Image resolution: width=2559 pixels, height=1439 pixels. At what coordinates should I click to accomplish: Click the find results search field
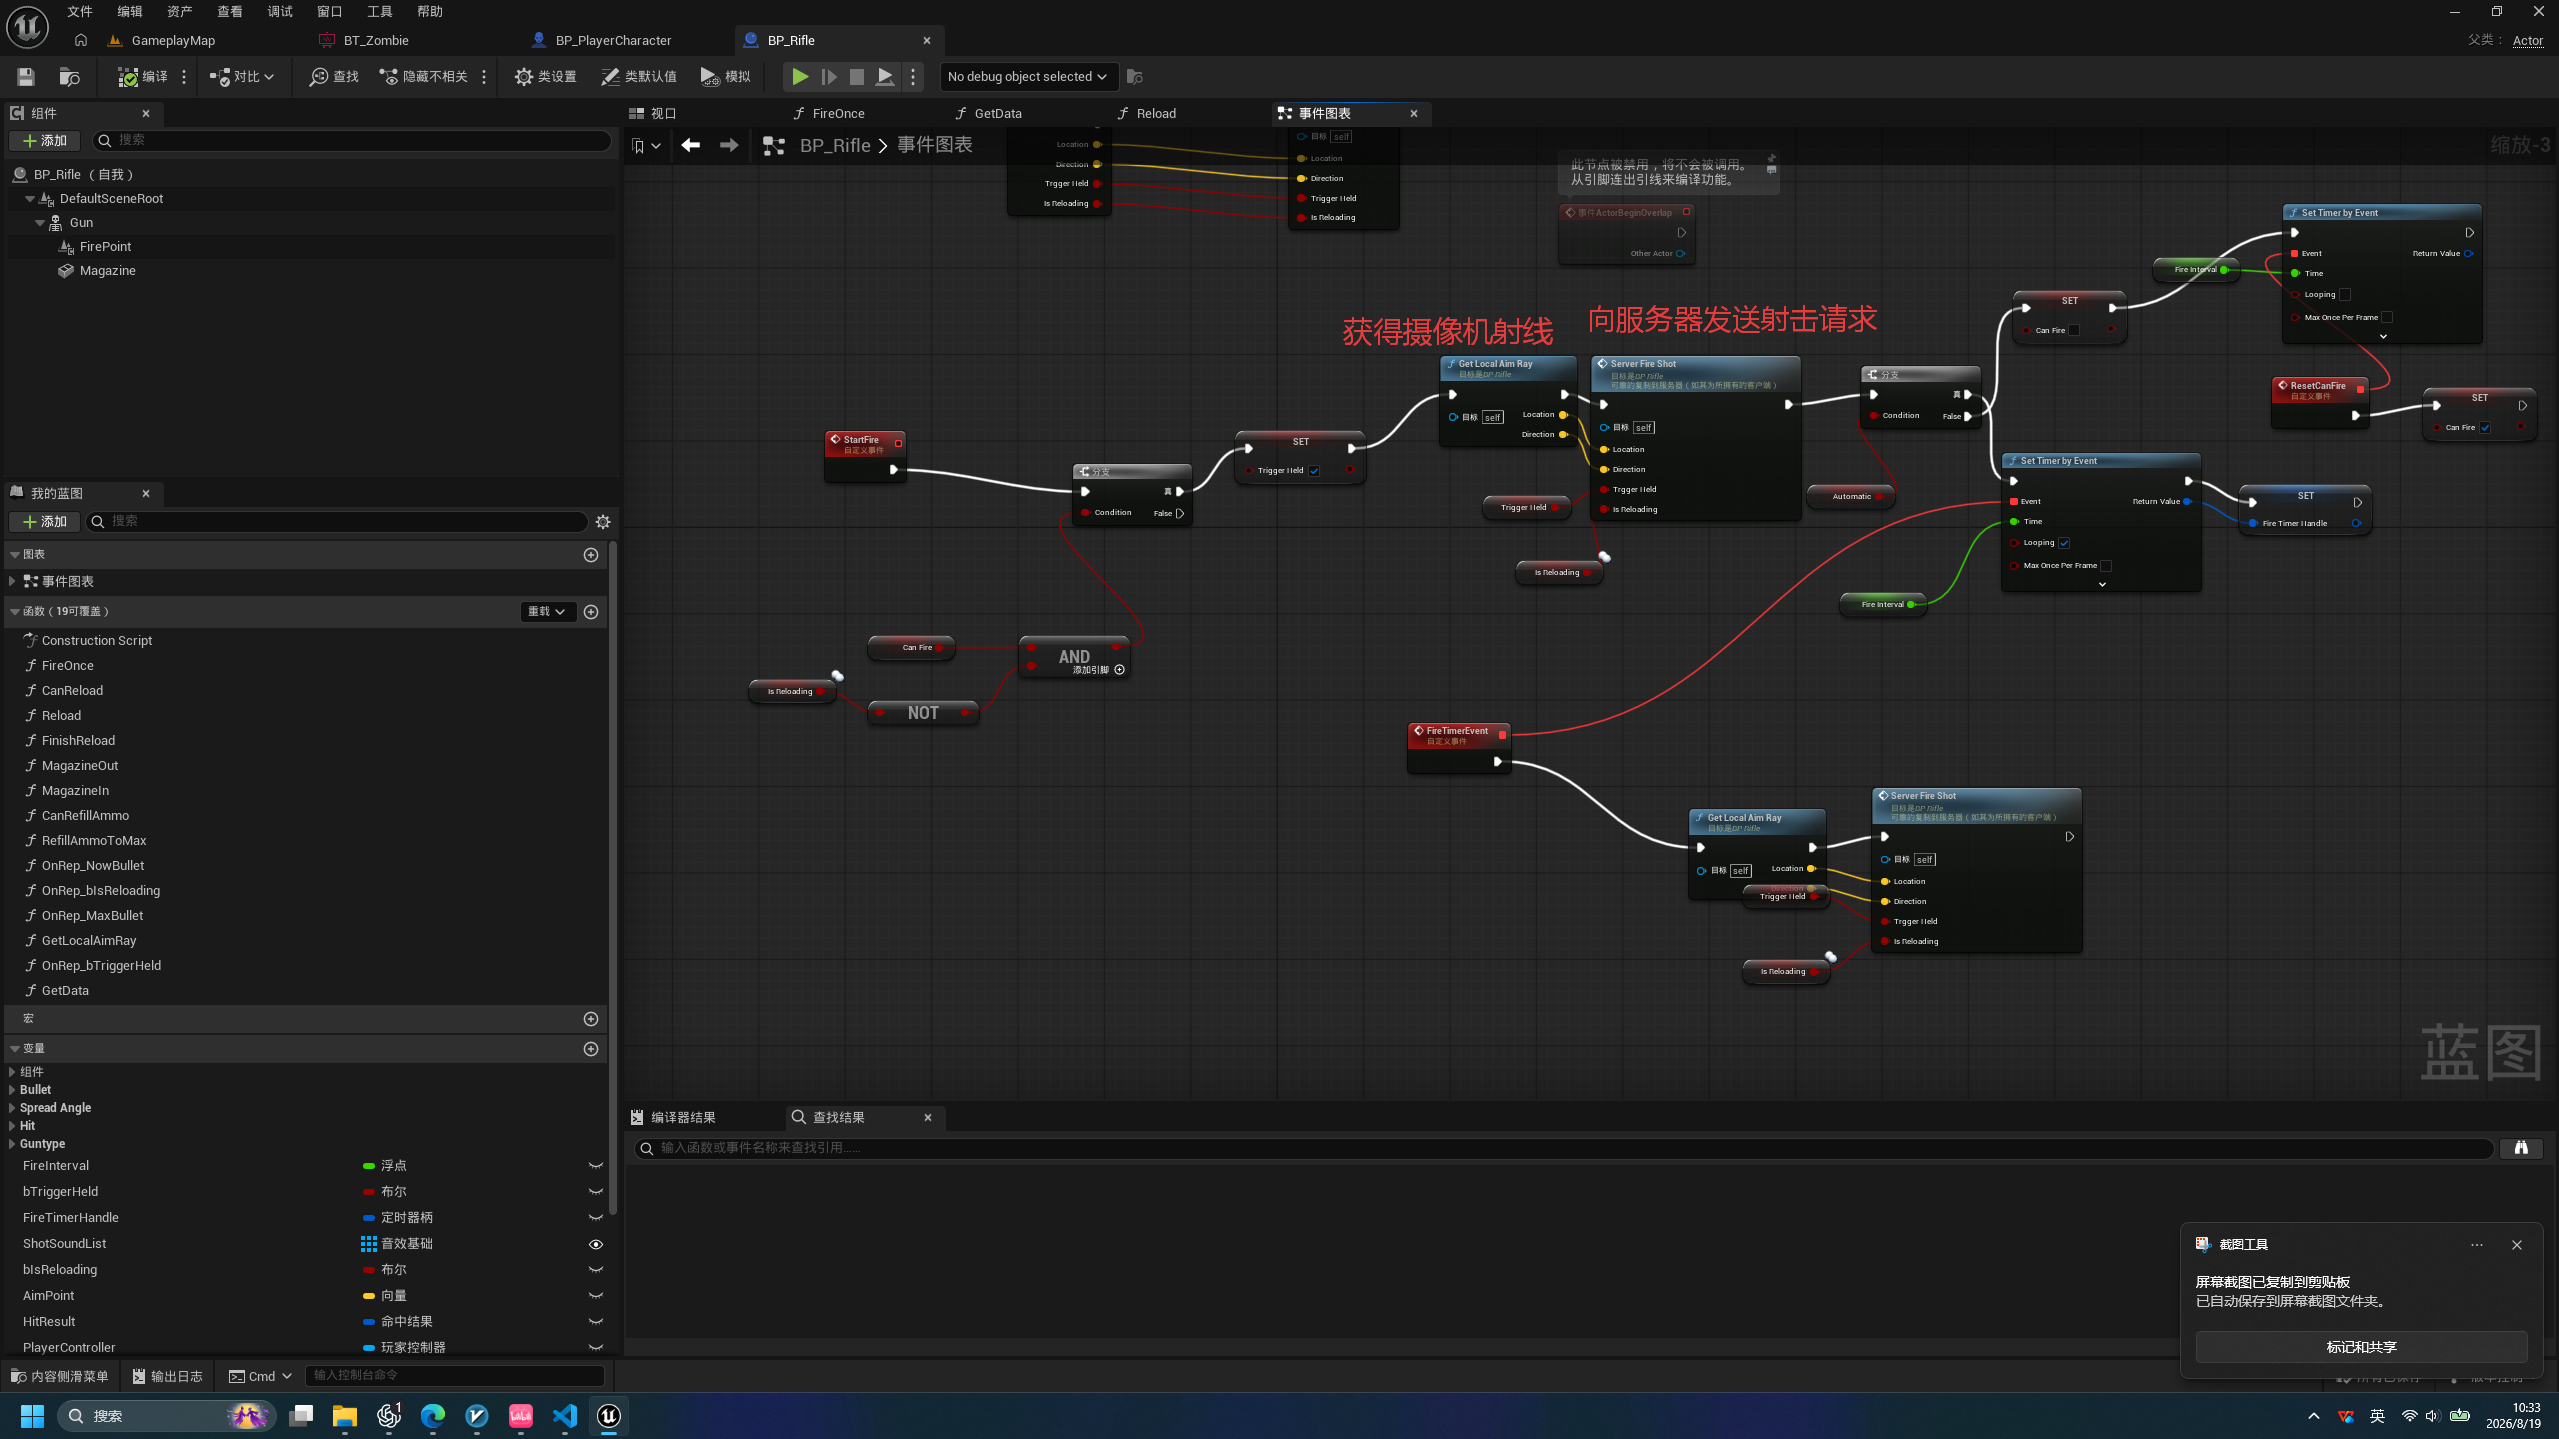(1564, 1148)
